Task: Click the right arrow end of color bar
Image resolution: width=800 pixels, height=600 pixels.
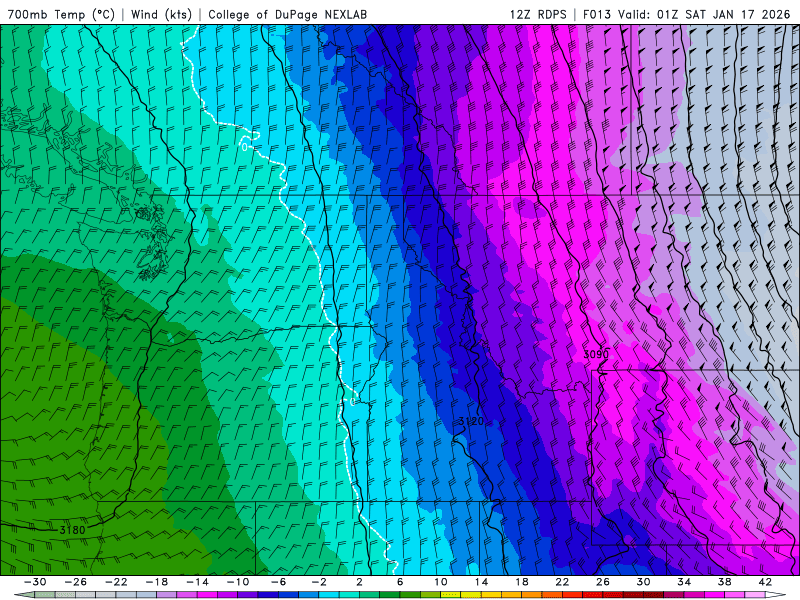Action: (x=776, y=595)
